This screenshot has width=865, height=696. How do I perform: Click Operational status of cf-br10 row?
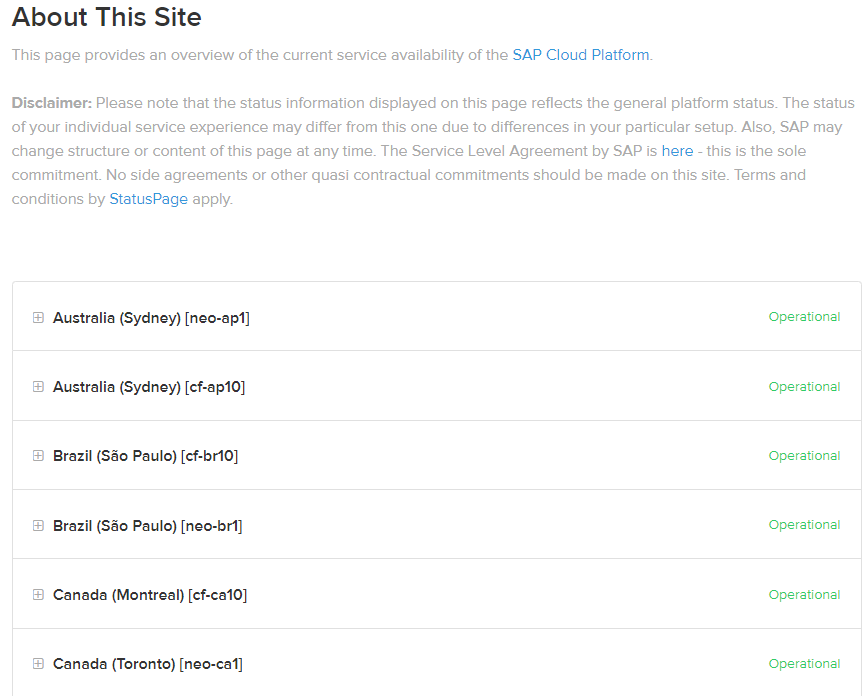point(804,456)
